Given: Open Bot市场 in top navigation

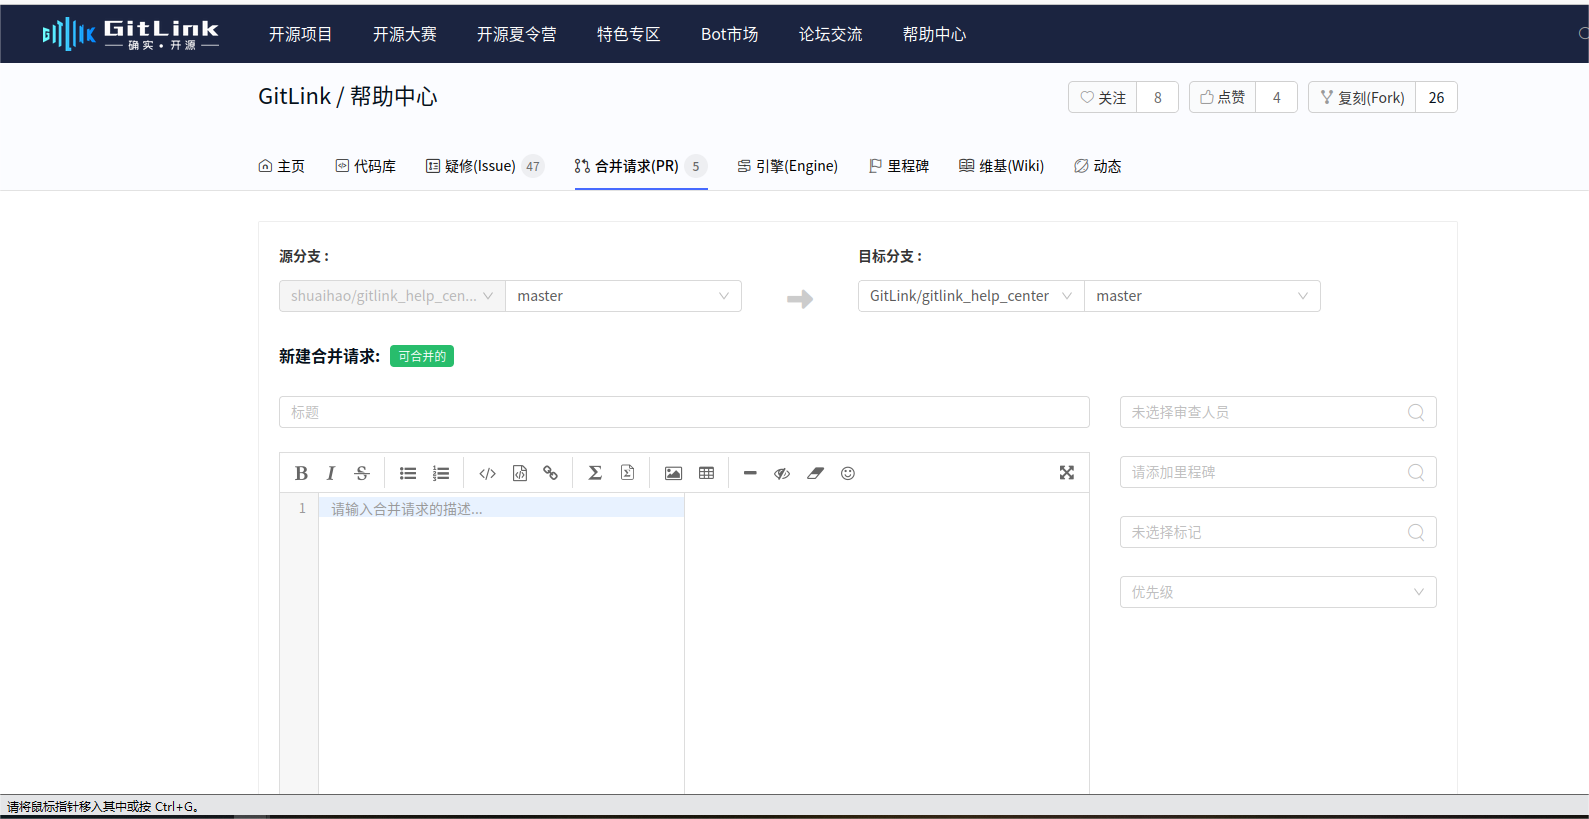Looking at the screenshot, I should (729, 34).
